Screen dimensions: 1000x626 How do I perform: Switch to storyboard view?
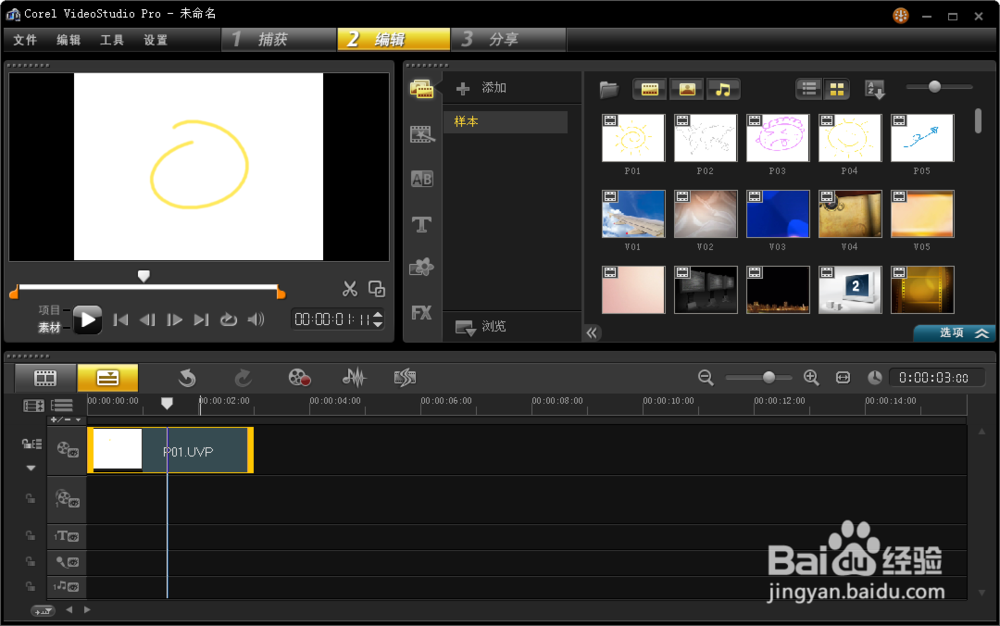coord(45,378)
